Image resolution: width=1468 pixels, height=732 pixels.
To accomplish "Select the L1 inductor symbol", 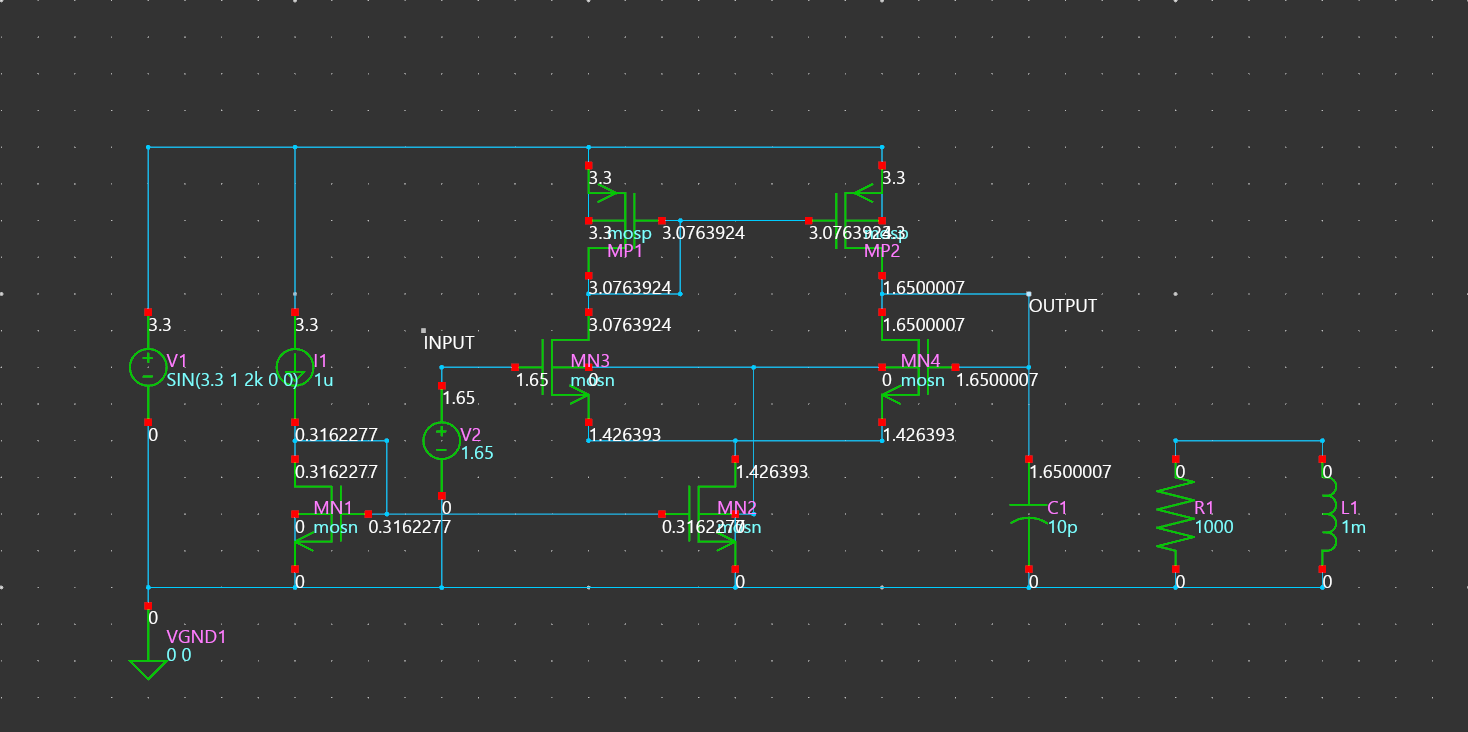I will [1328, 514].
